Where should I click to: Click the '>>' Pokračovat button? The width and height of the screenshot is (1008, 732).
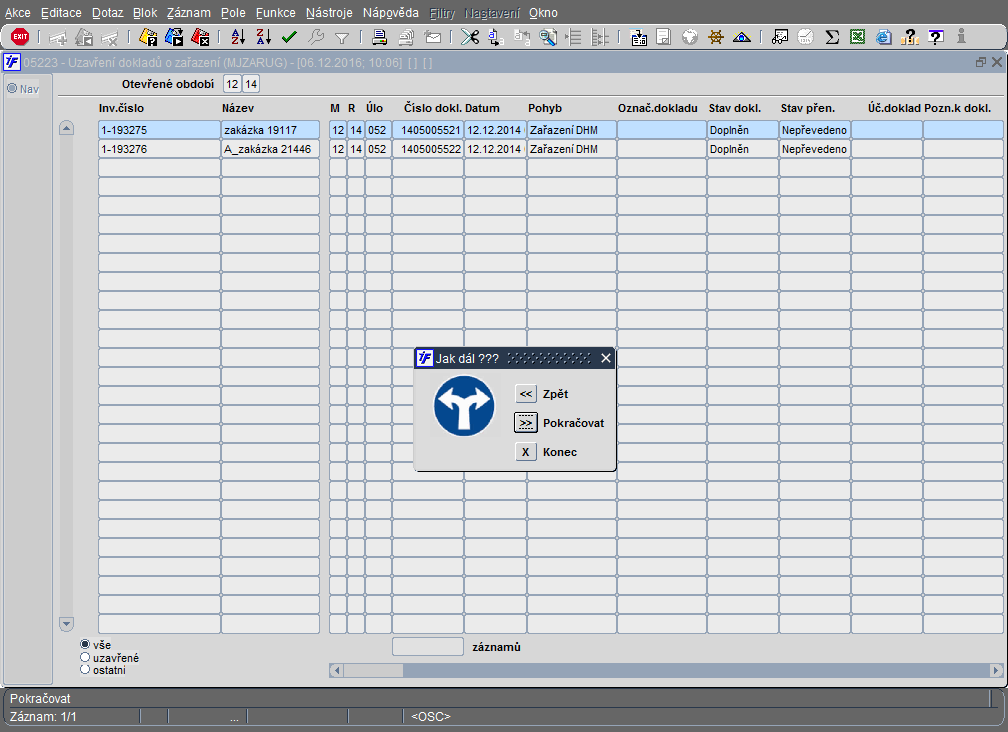point(526,423)
